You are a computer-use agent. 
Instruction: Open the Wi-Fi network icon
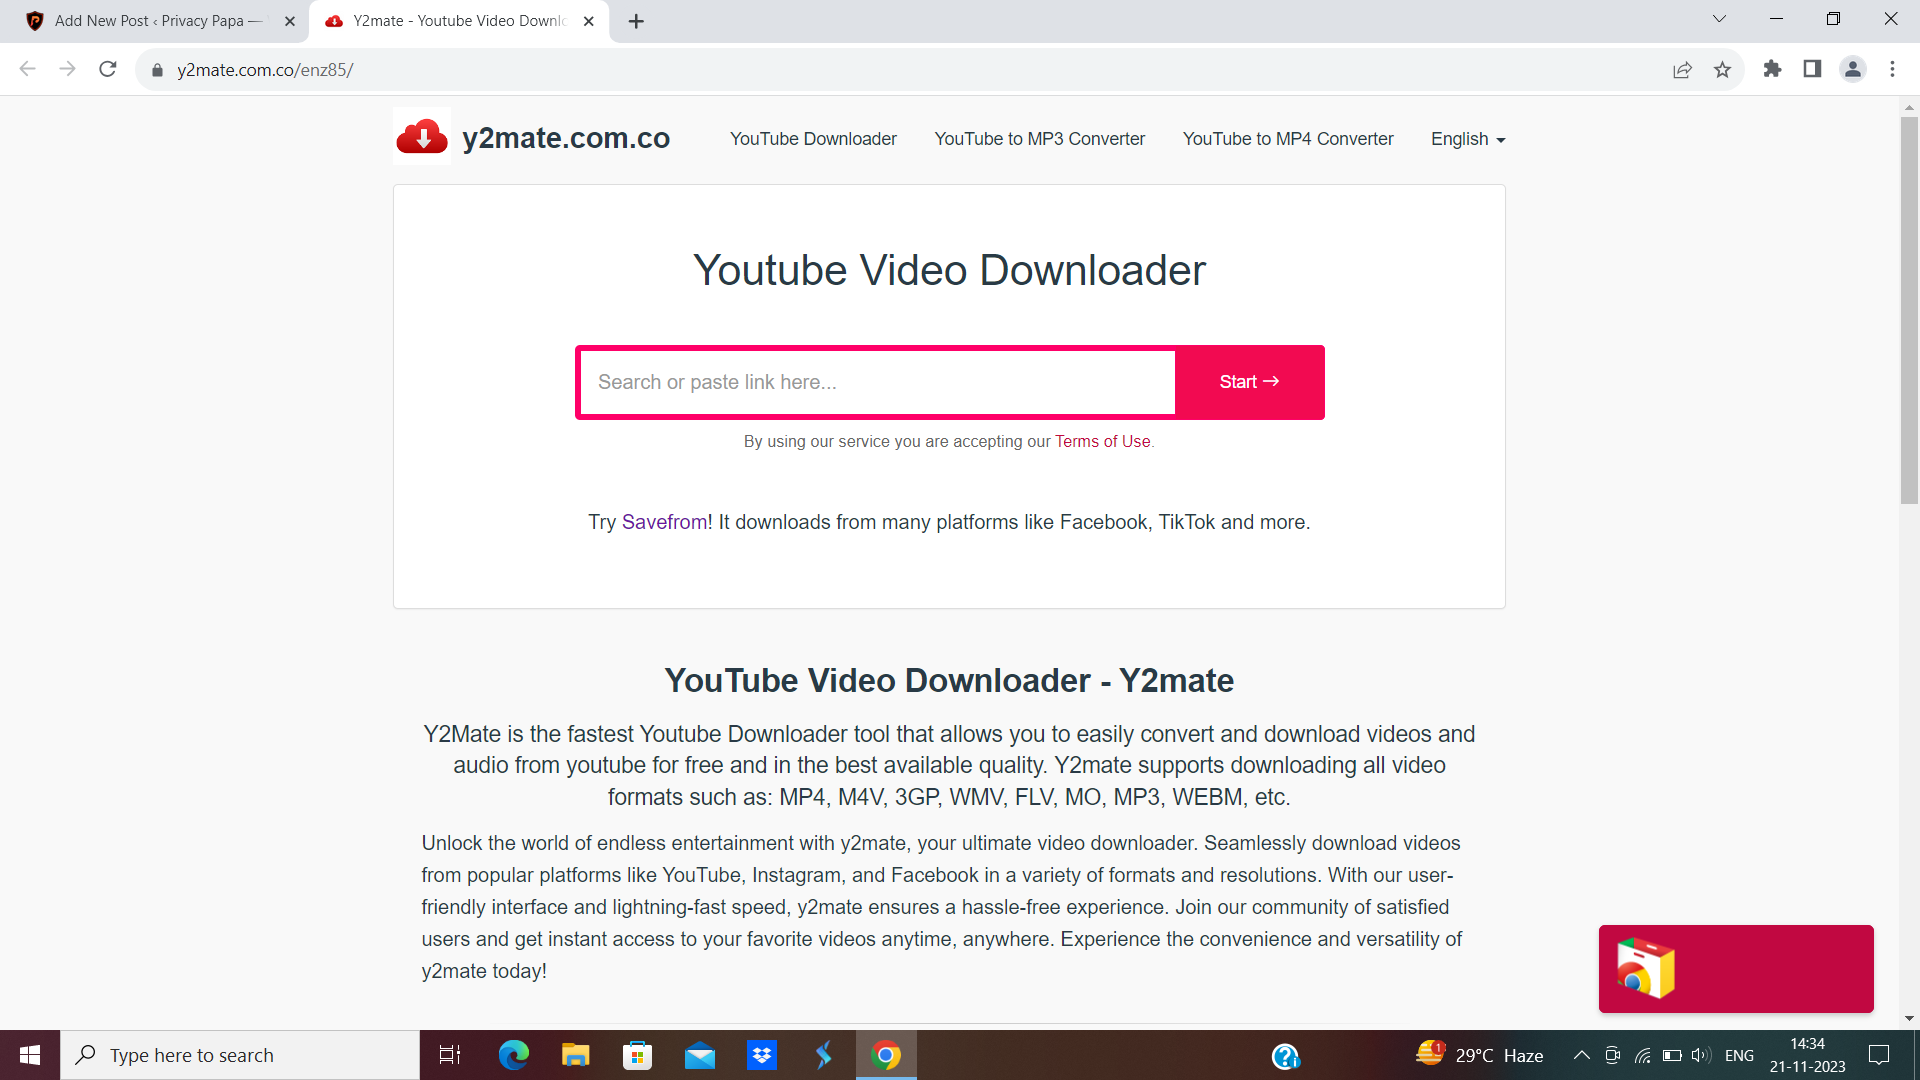coord(1642,1055)
